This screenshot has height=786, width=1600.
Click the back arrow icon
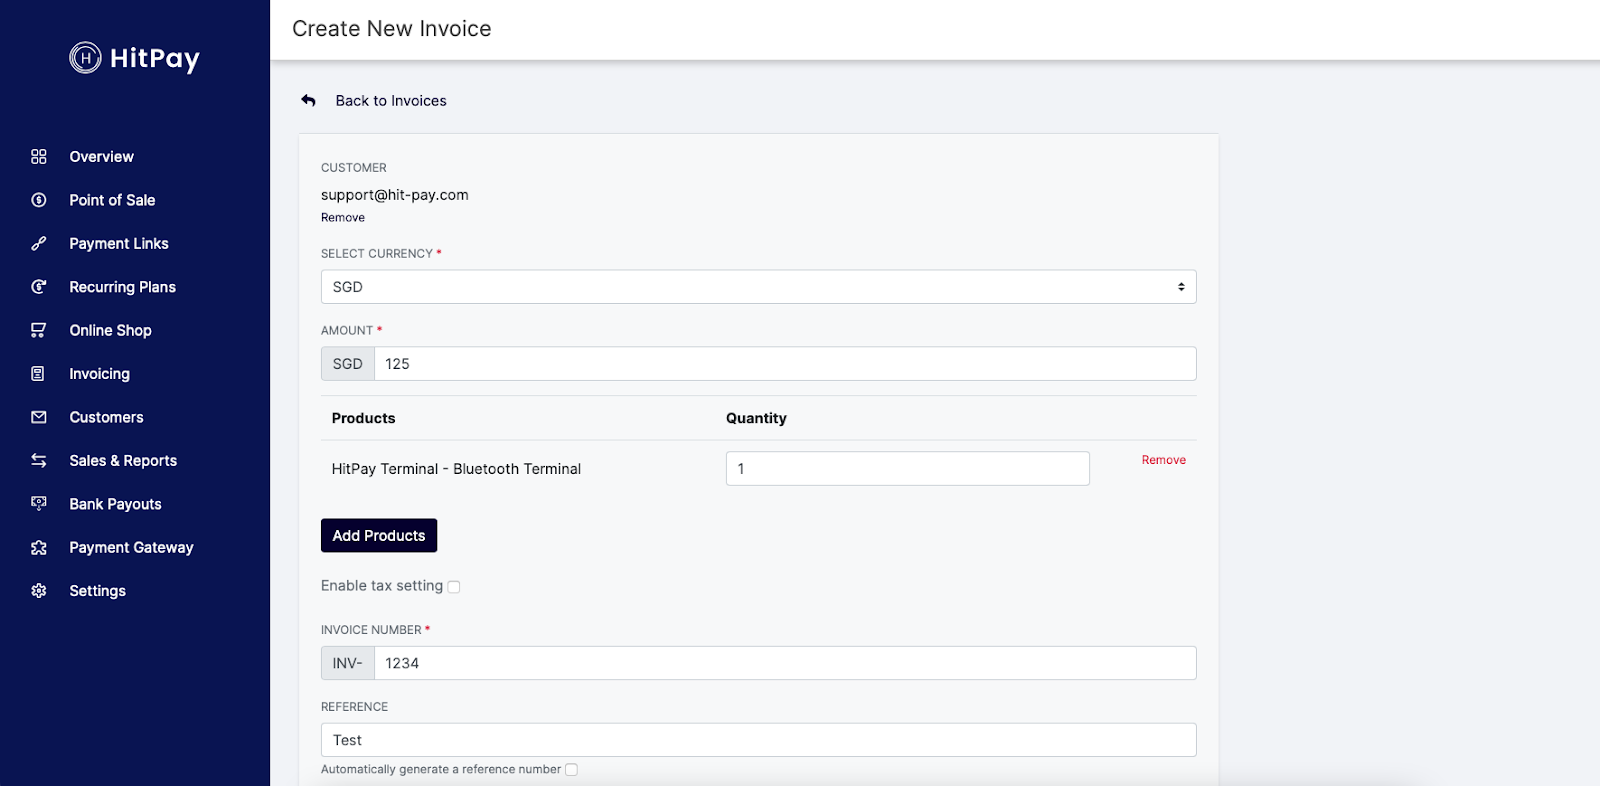309,101
